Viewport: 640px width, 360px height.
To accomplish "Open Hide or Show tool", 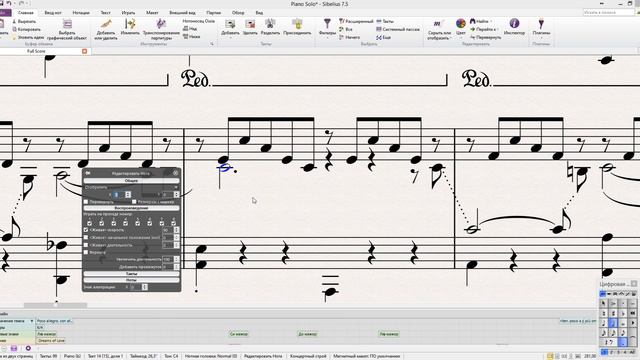I will pos(439,29).
